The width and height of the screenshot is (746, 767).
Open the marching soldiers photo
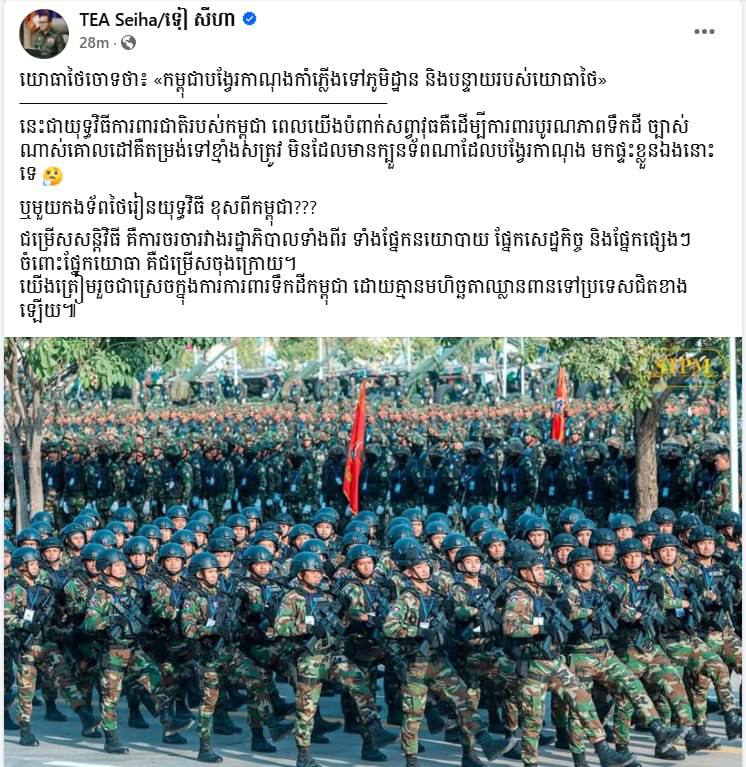click(x=373, y=552)
